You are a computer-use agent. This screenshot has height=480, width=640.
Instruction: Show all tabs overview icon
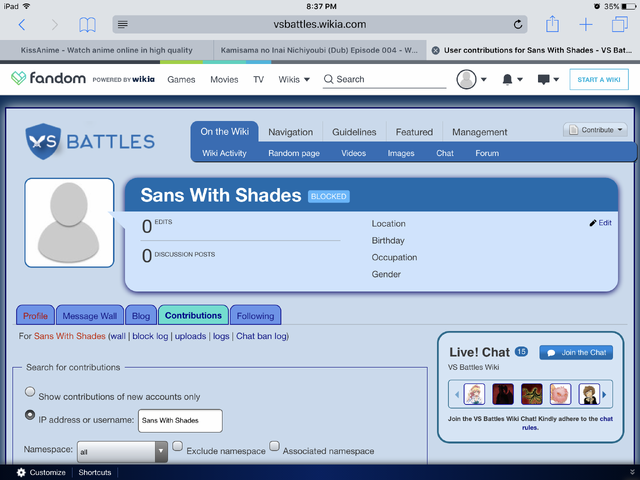(620, 24)
